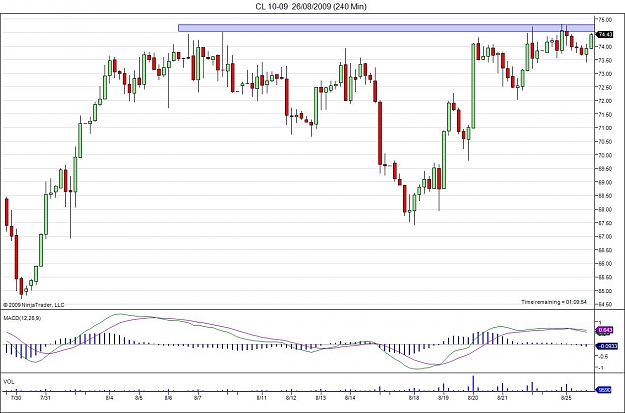Click the 70.50 price axis label
Viewport: 625px width, 413px height.
coord(605,142)
